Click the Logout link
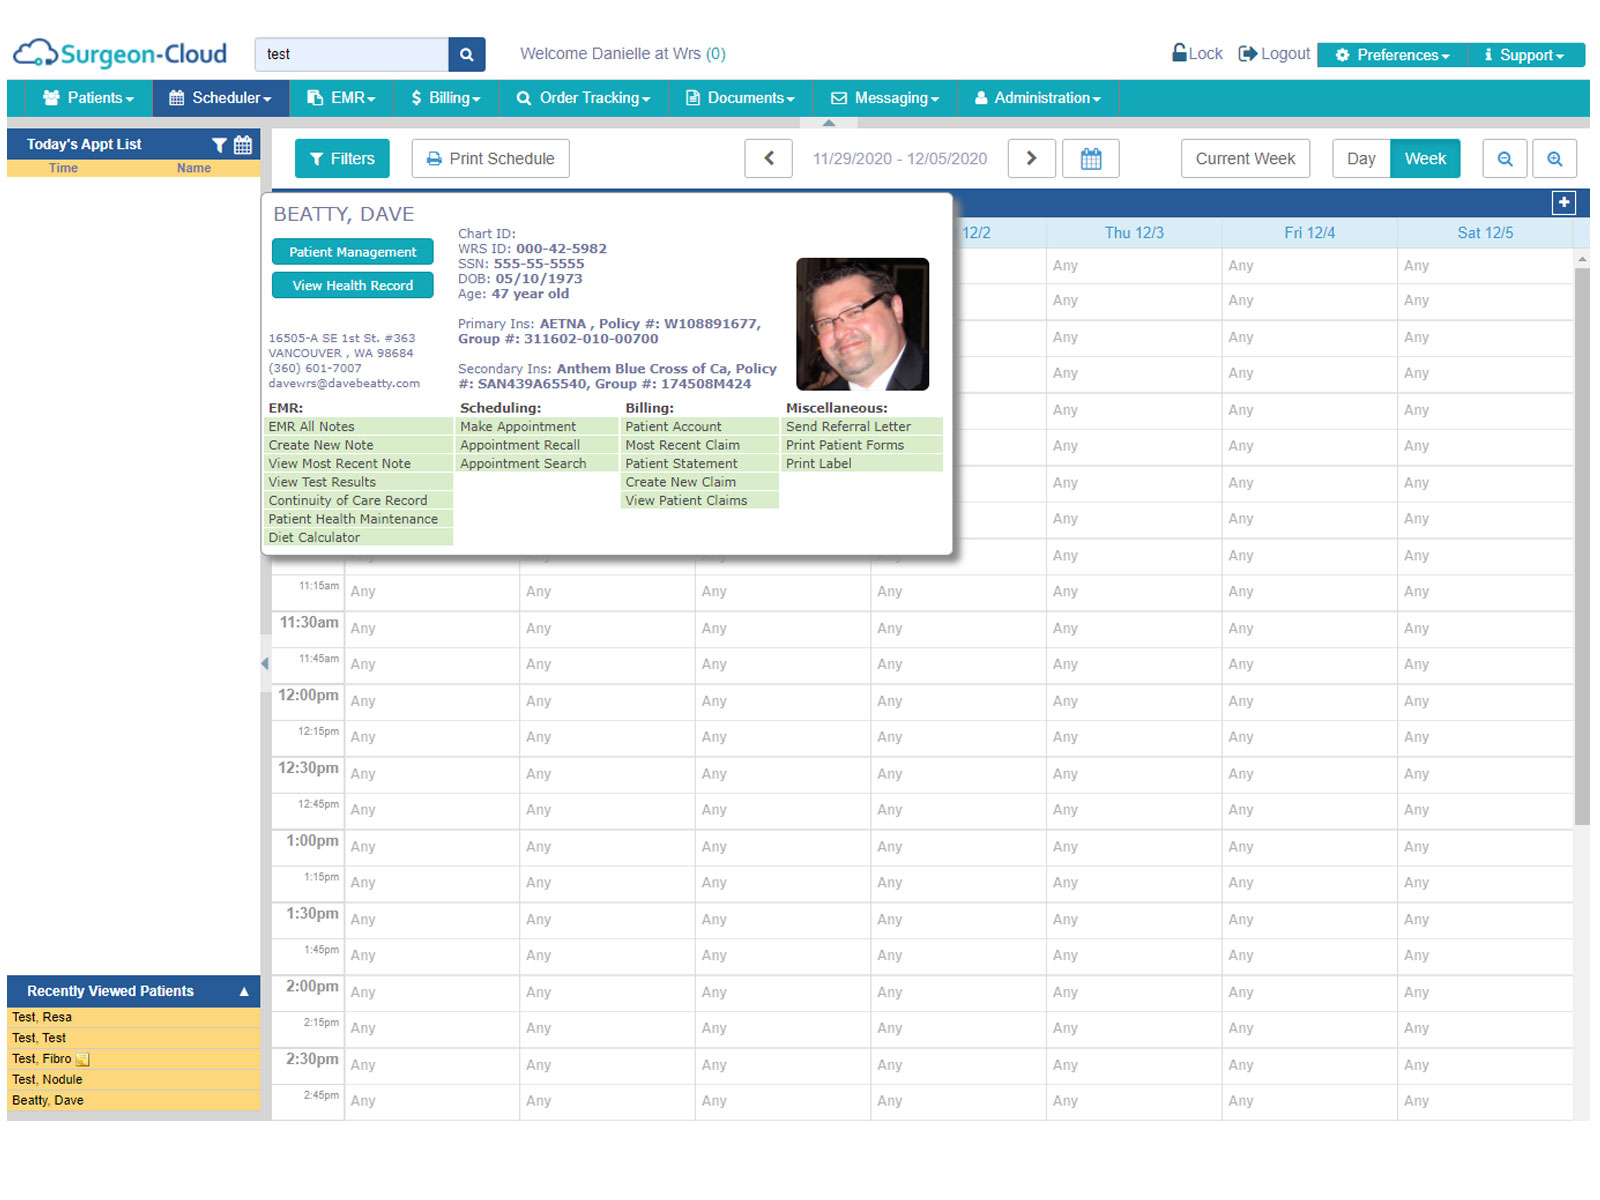Image resolution: width=1600 pixels, height=1200 pixels. [1274, 53]
